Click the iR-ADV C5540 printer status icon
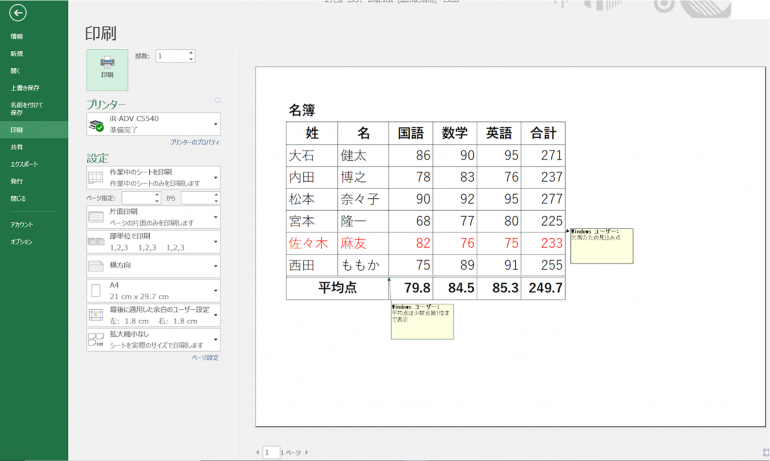Viewport: 770px width, 461px height. [97, 124]
